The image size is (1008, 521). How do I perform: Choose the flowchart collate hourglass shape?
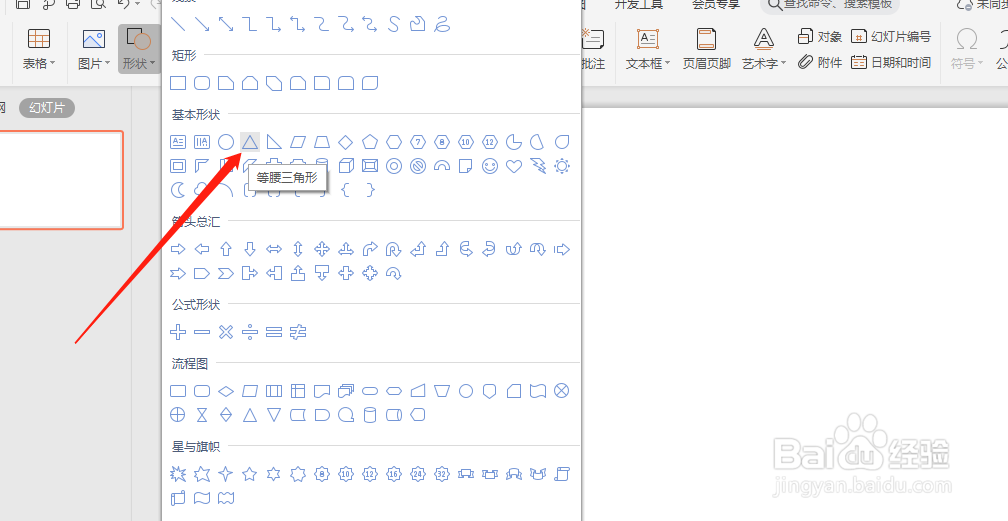click(202, 415)
